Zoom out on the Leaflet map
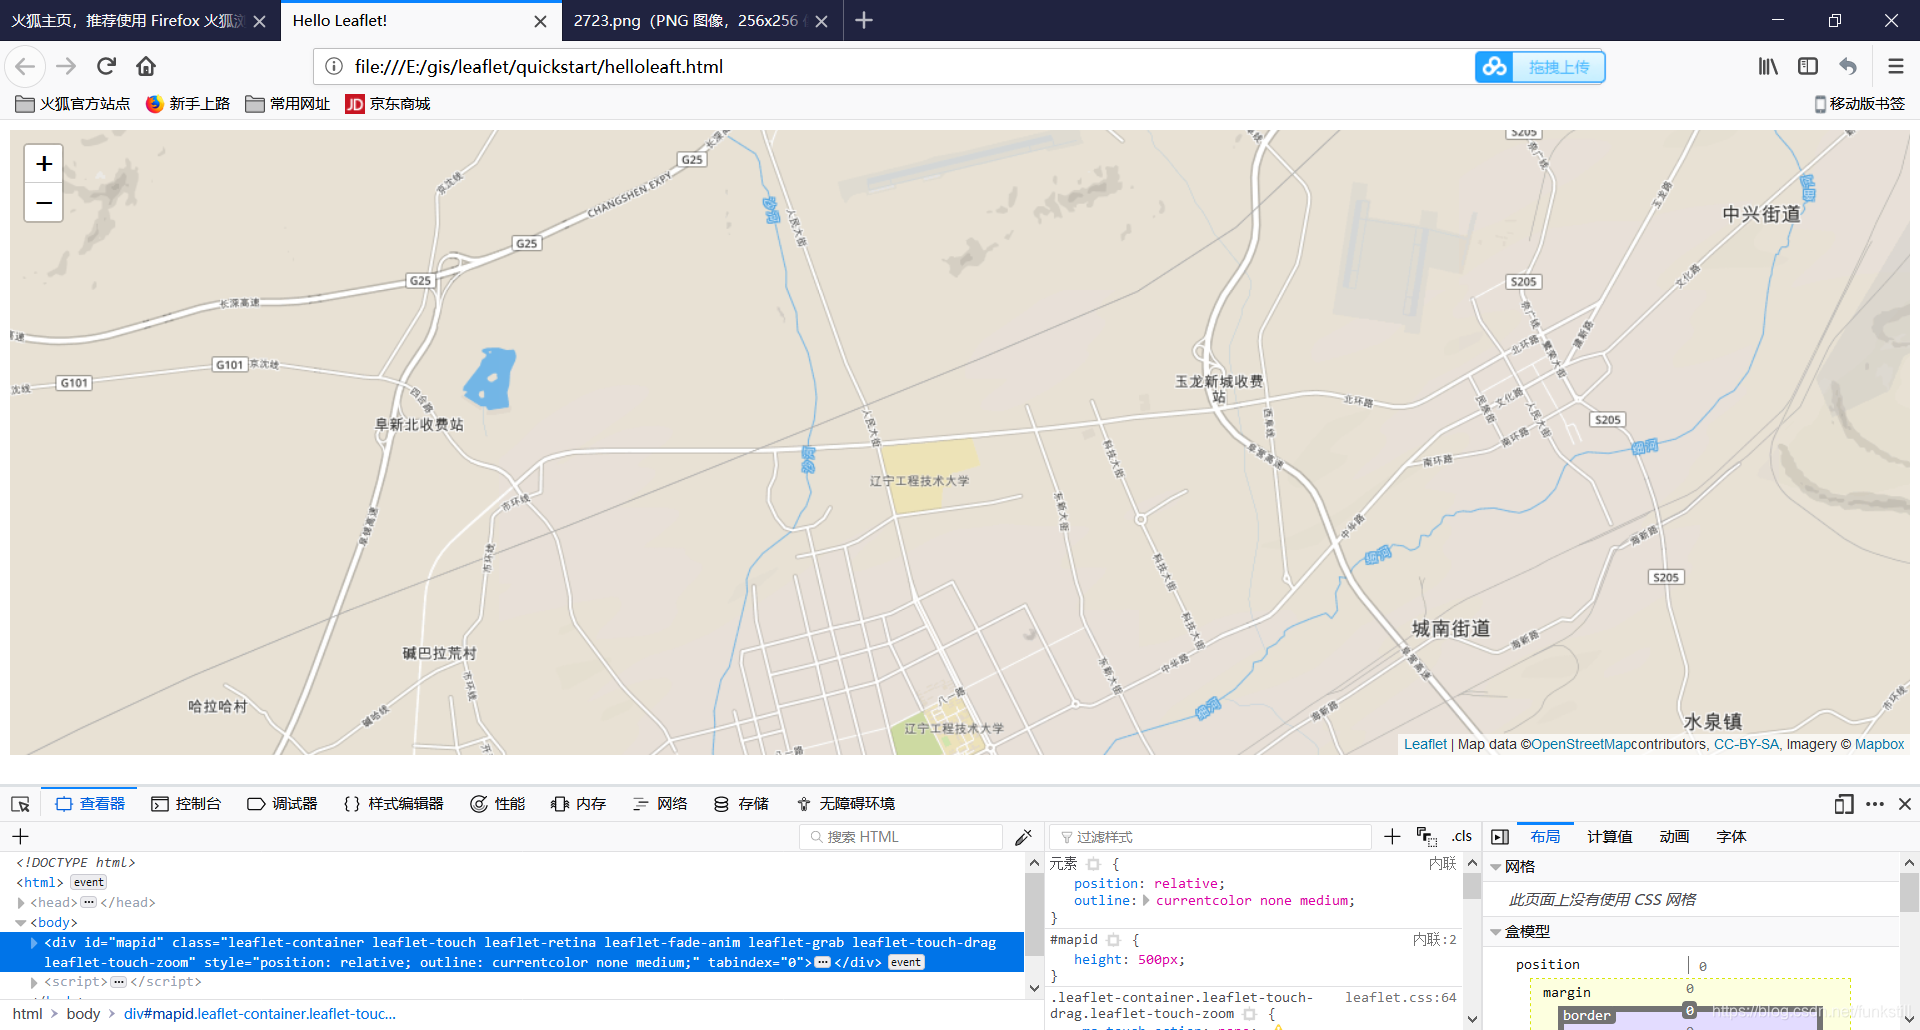This screenshot has width=1920, height=1030. coord(44,203)
